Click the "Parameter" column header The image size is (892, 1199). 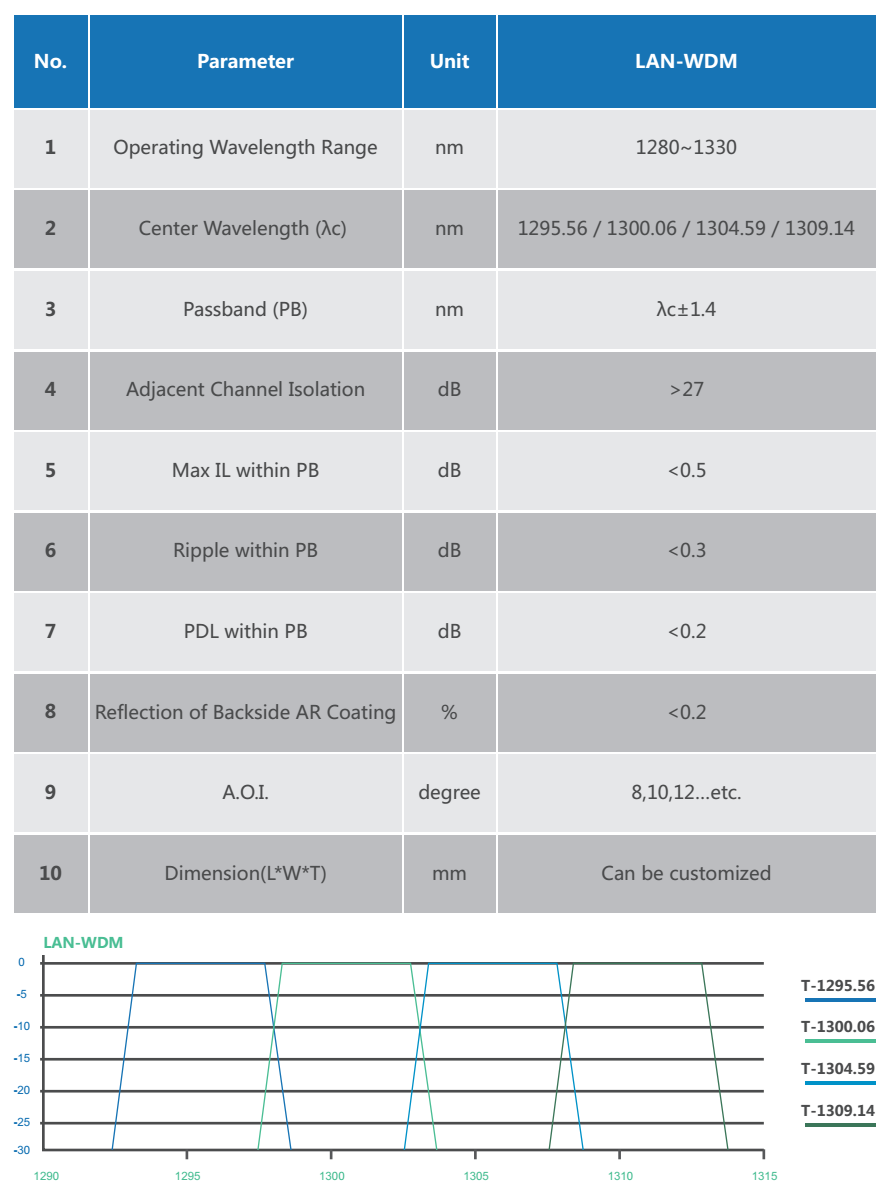coord(245,61)
